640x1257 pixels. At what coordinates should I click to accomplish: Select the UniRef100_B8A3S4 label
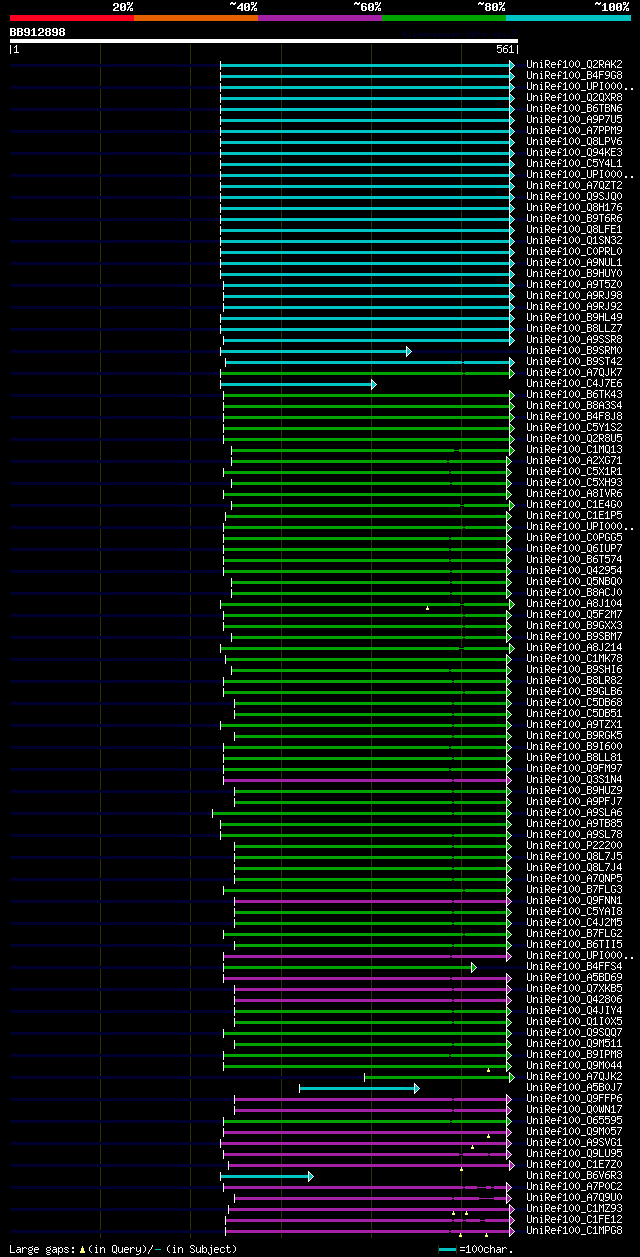tap(574, 405)
